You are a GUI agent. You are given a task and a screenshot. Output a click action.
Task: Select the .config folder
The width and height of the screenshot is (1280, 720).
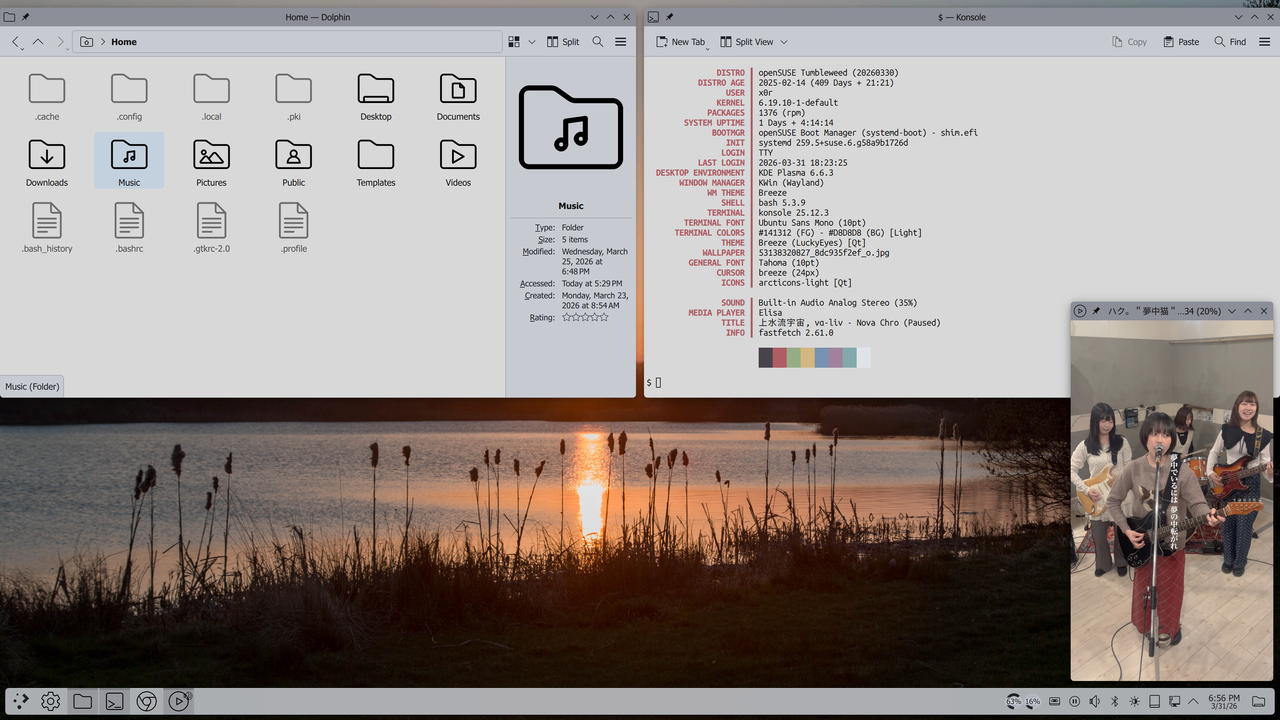click(129, 97)
